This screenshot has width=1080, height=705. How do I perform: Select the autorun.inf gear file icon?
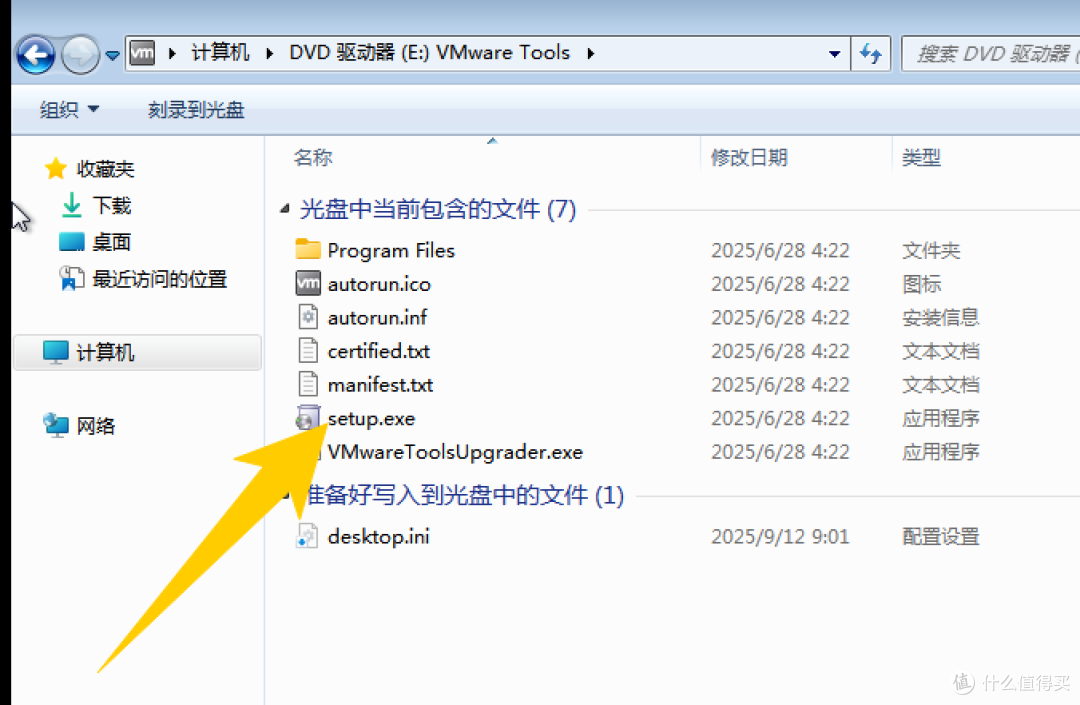308,317
